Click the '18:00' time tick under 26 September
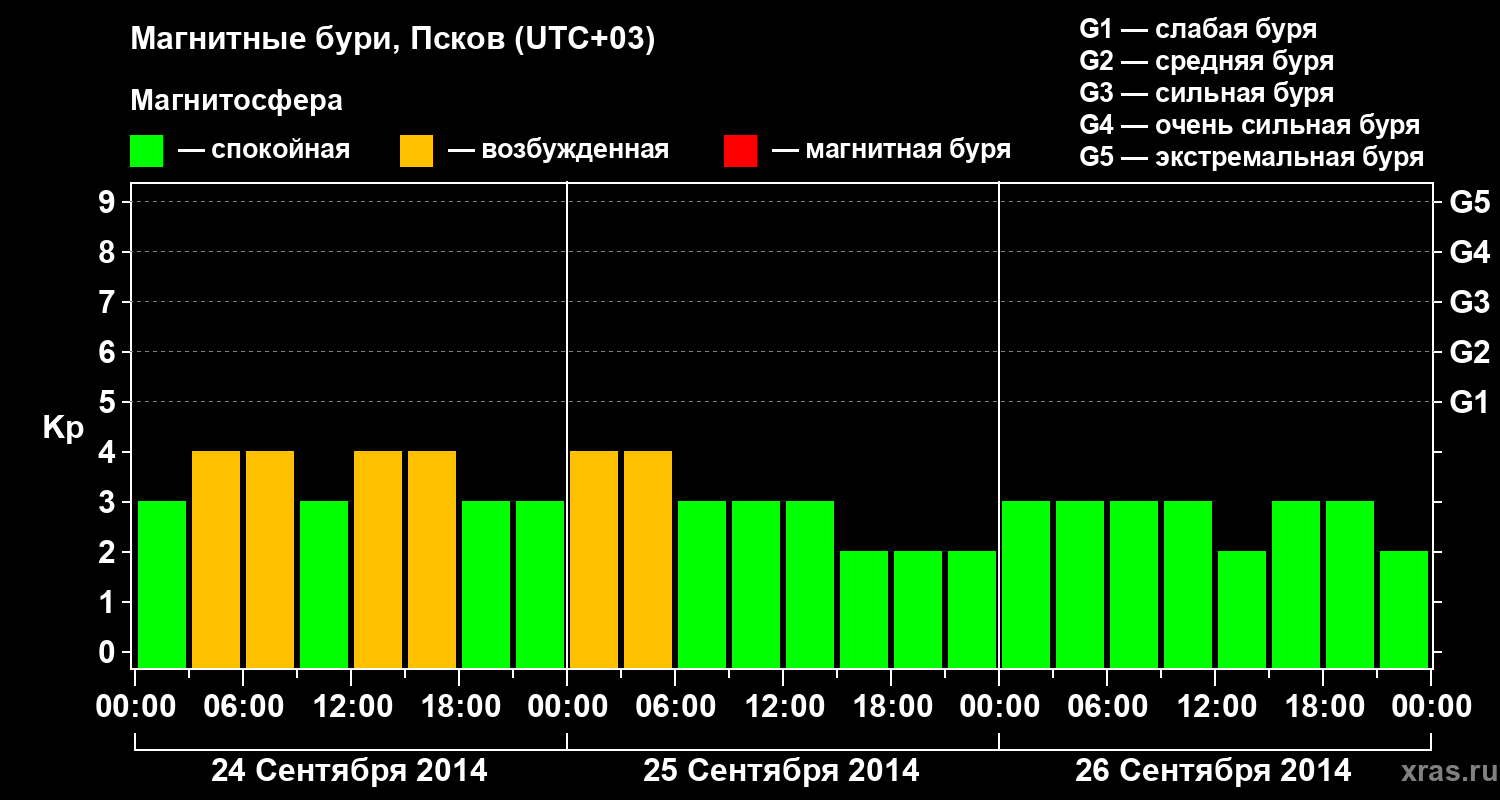This screenshot has width=1500, height=800. [x=1322, y=706]
